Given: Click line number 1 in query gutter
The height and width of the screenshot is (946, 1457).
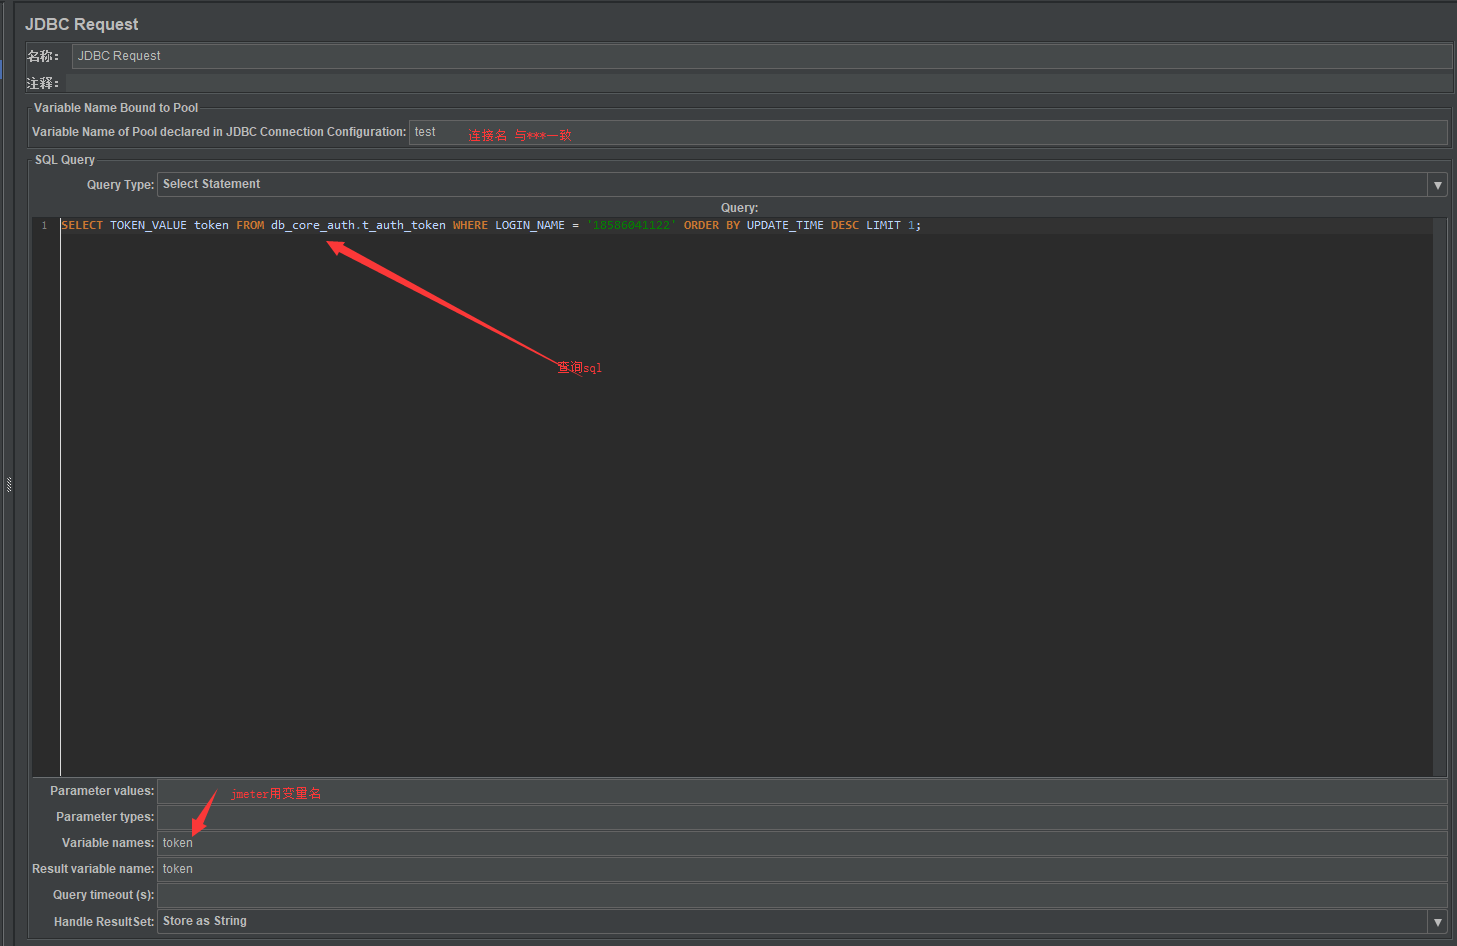Looking at the screenshot, I should click(x=43, y=224).
